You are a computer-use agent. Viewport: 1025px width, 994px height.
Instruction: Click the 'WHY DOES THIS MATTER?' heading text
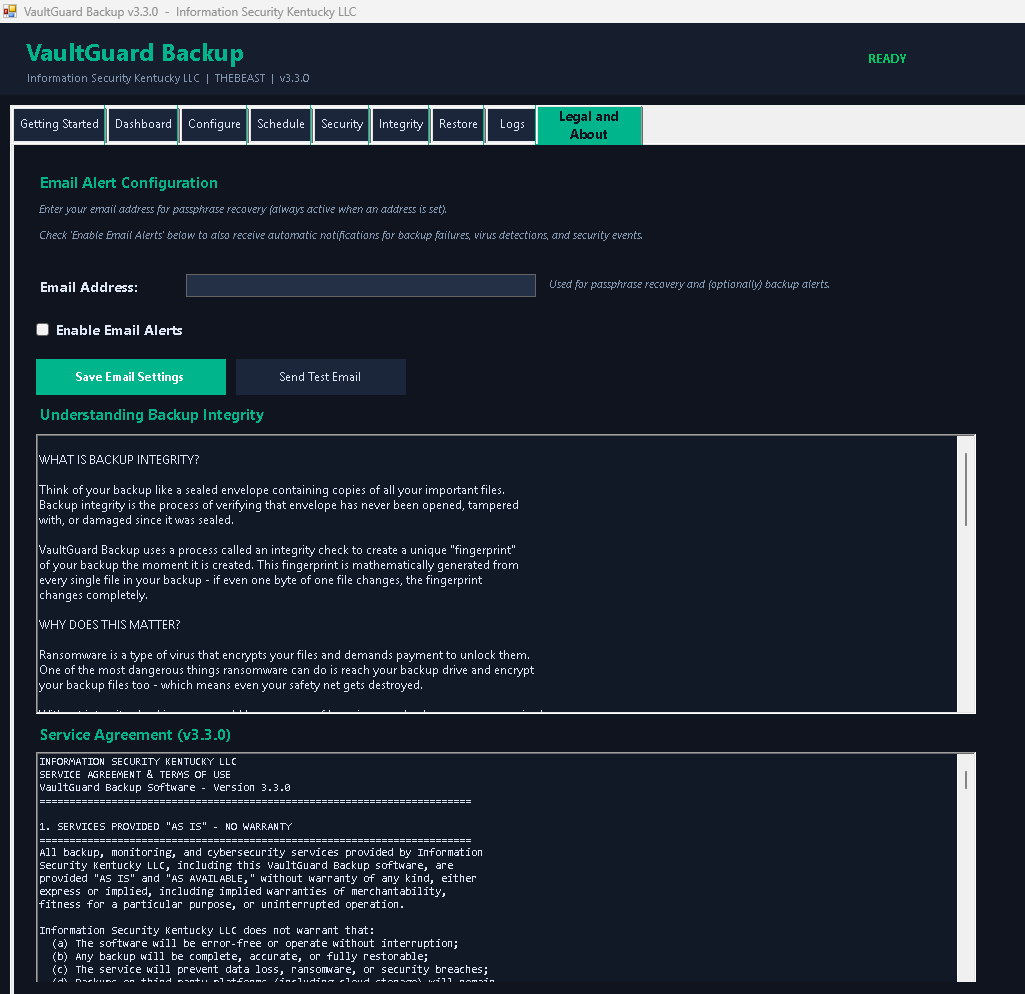click(x=110, y=625)
